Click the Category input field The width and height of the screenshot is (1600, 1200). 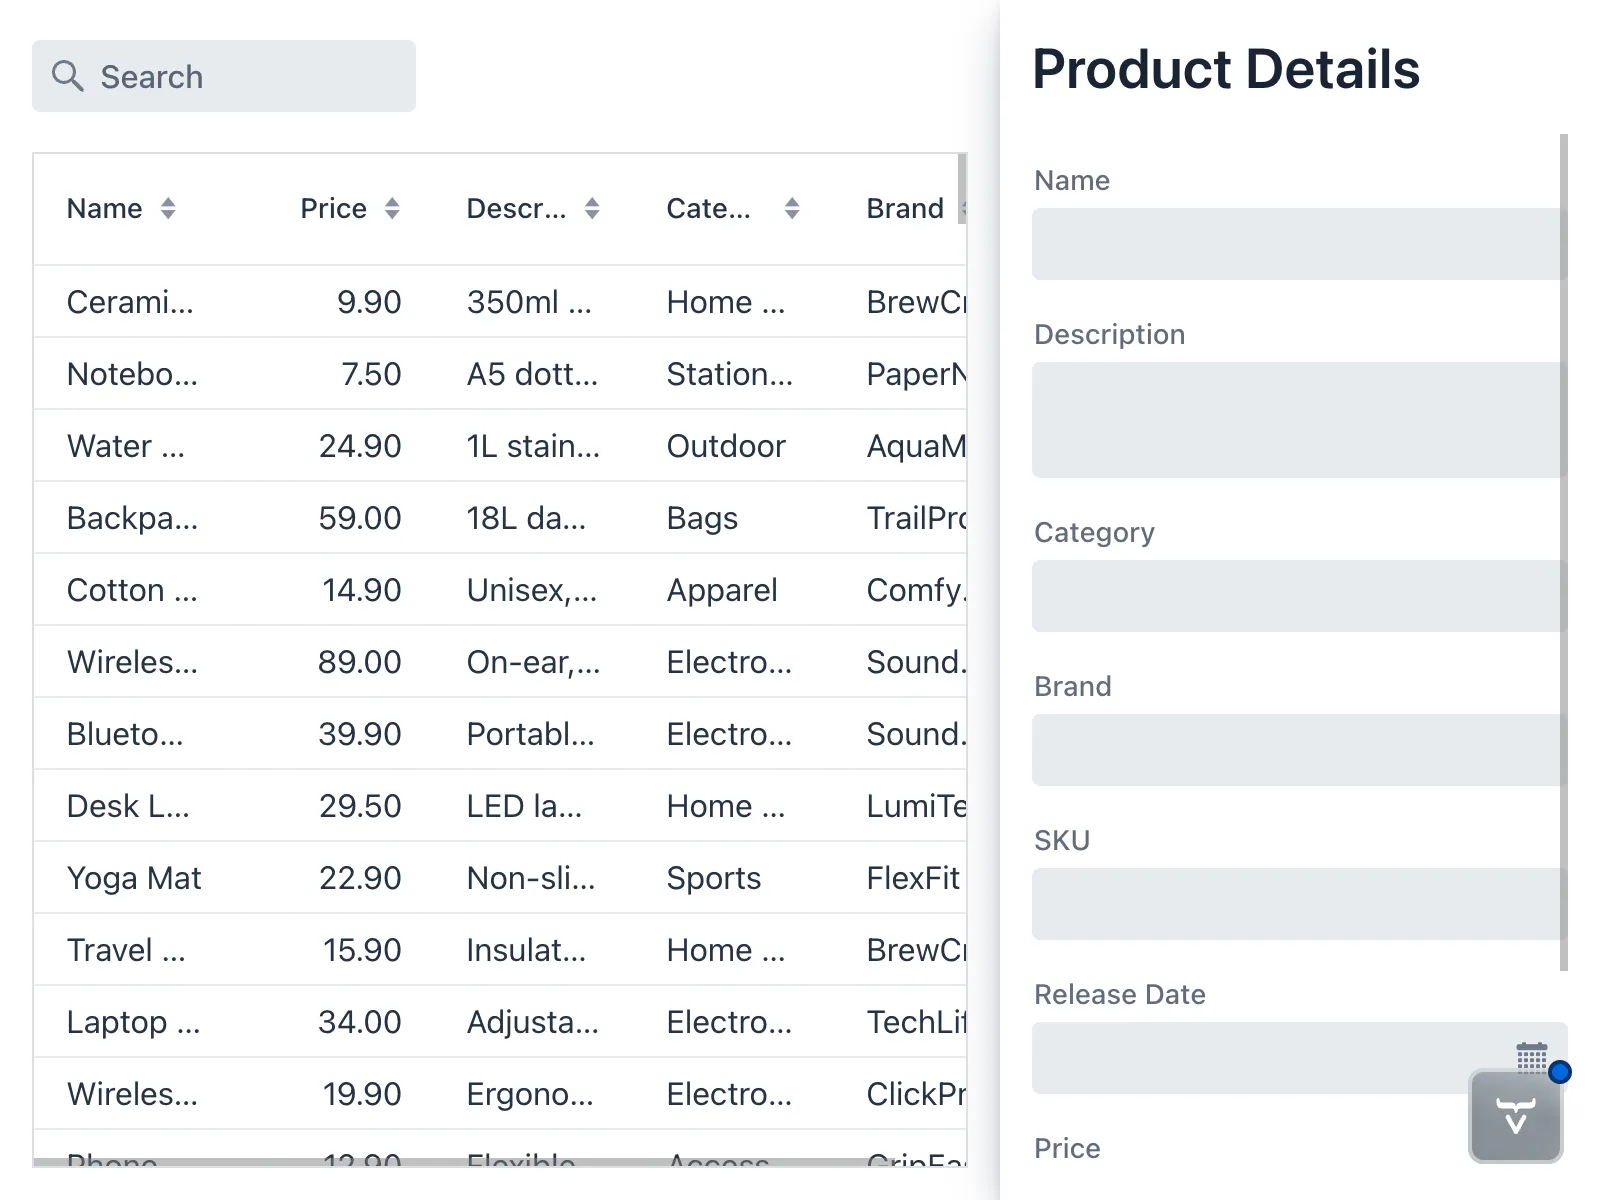click(x=1295, y=596)
